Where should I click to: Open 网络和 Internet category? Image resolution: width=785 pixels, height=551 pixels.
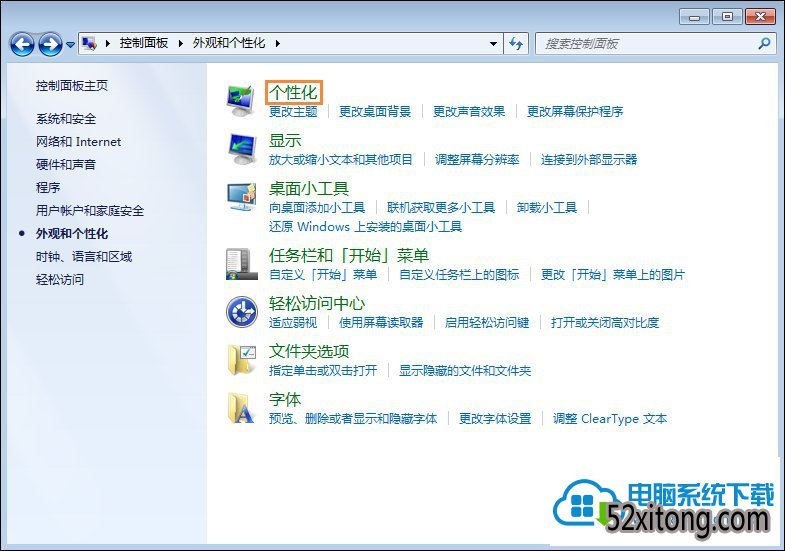(x=78, y=142)
